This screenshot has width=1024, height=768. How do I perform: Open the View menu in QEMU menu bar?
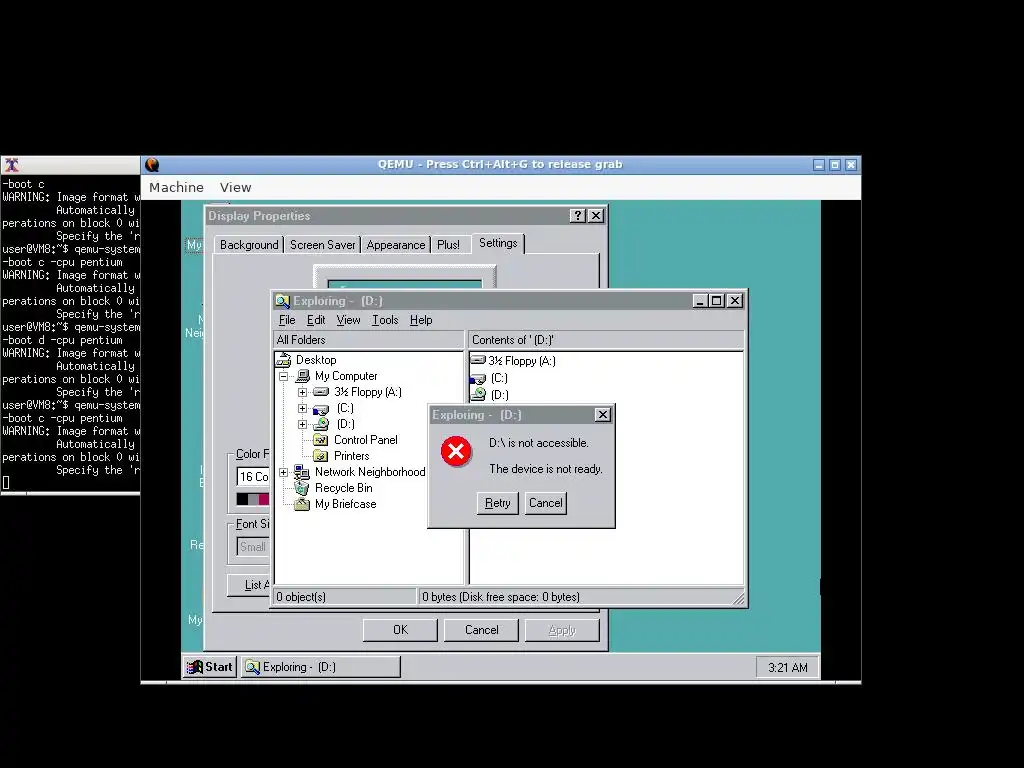[x=235, y=187]
